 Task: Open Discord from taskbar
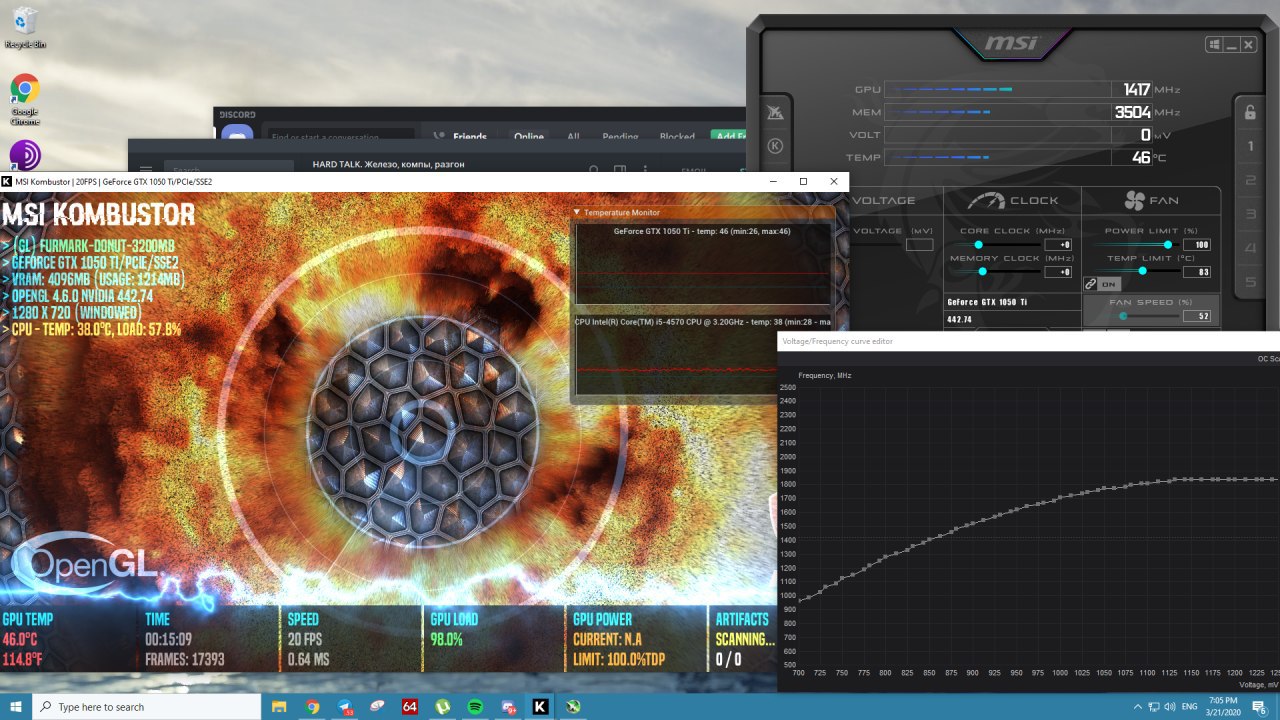(x=508, y=706)
